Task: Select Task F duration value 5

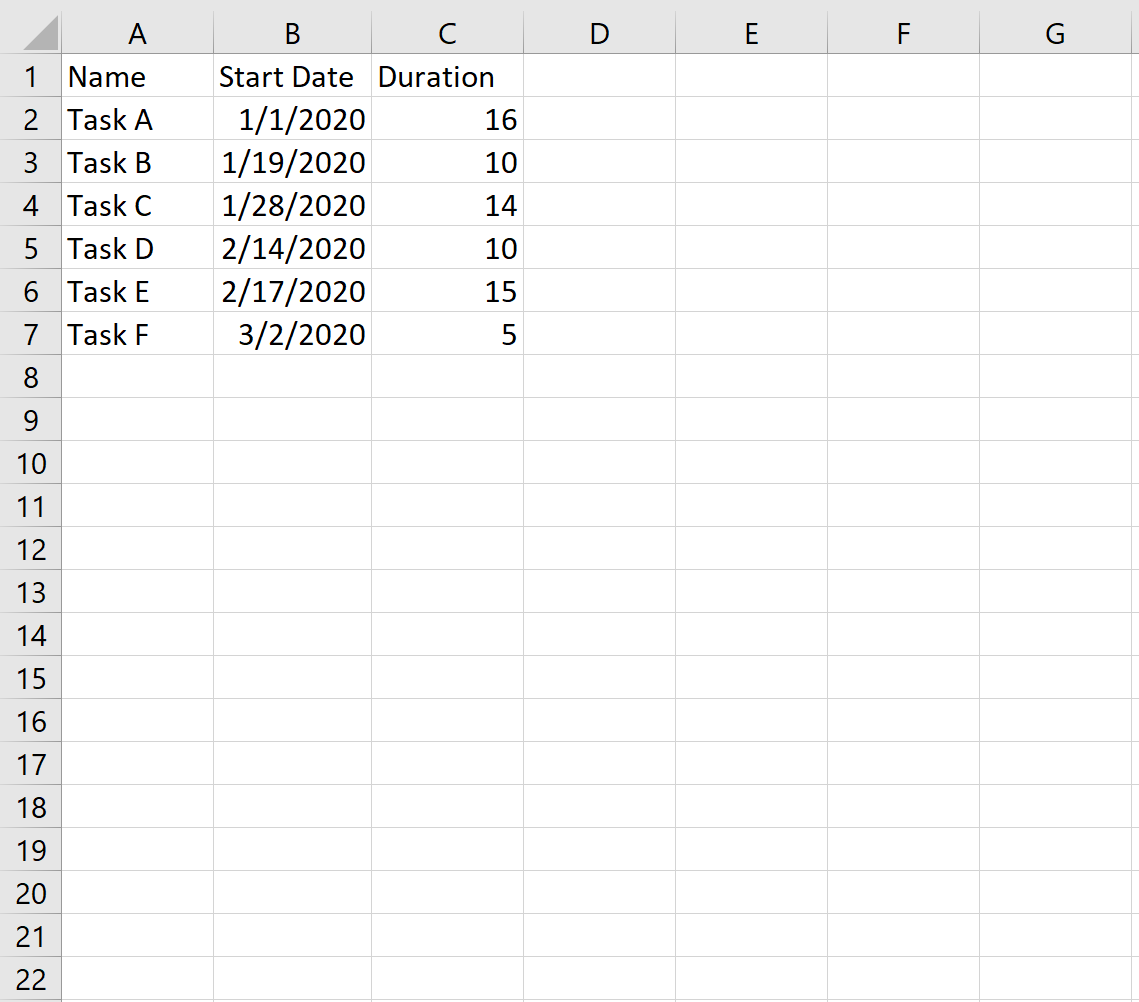Action: (447, 334)
